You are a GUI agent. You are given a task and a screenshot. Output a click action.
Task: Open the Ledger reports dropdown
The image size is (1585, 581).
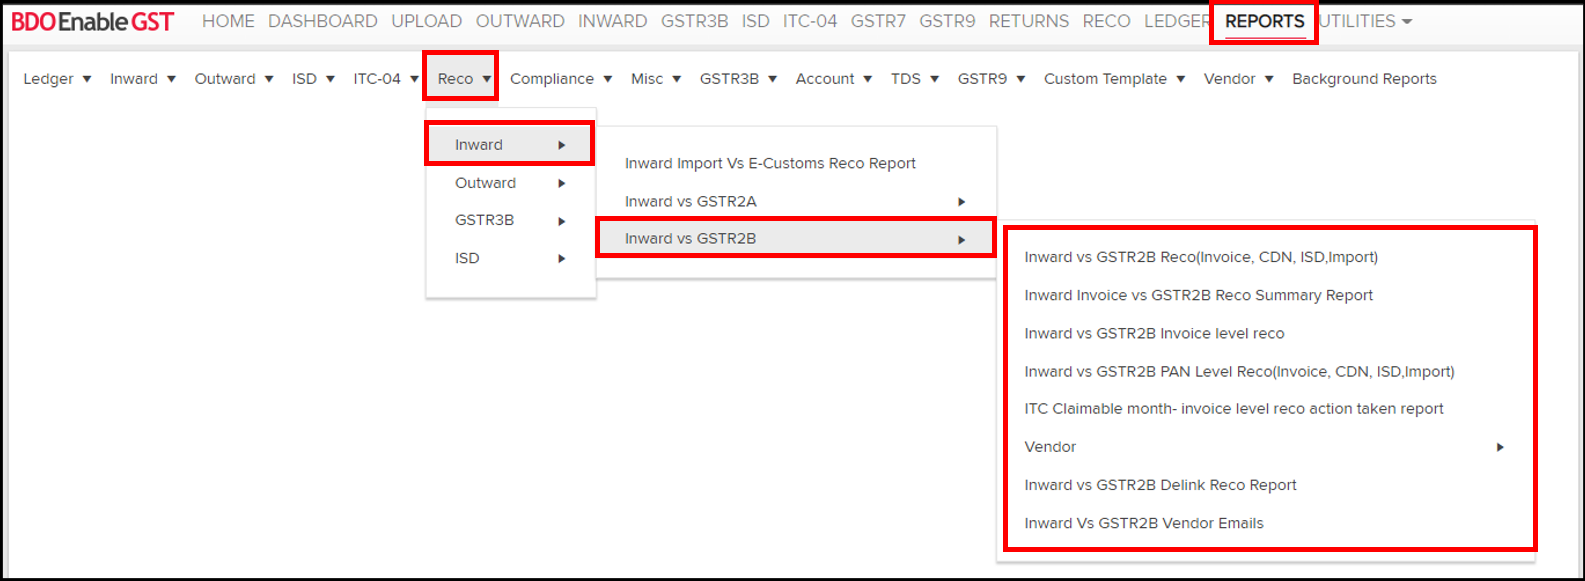(x=57, y=79)
